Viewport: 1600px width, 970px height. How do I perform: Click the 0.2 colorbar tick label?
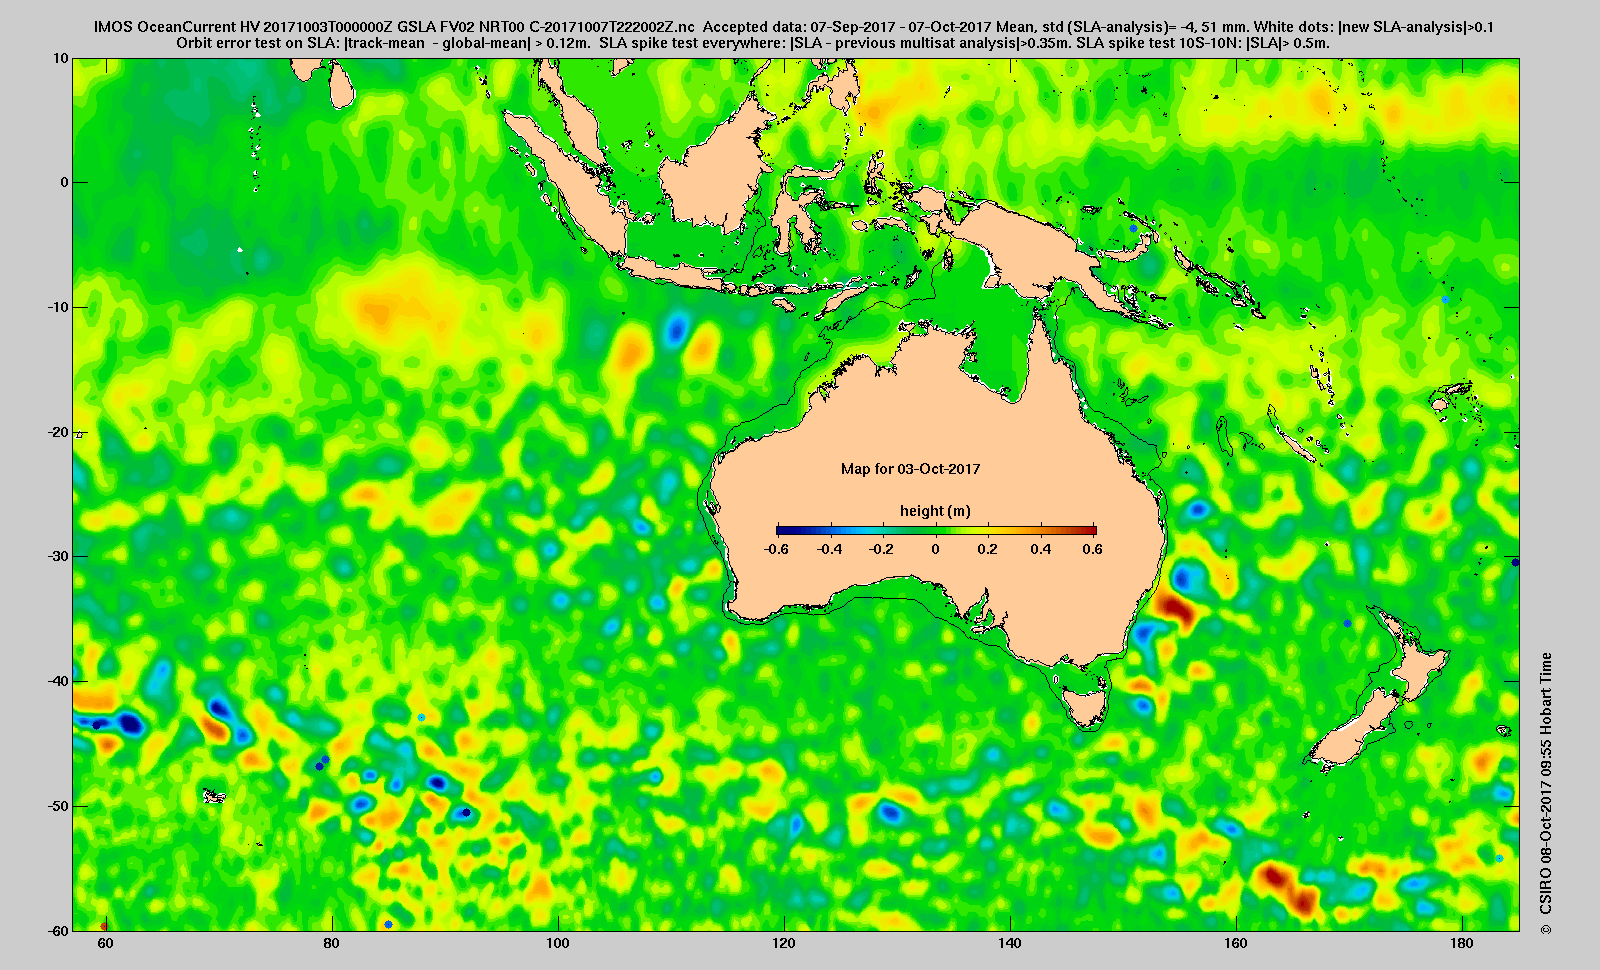click(988, 549)
